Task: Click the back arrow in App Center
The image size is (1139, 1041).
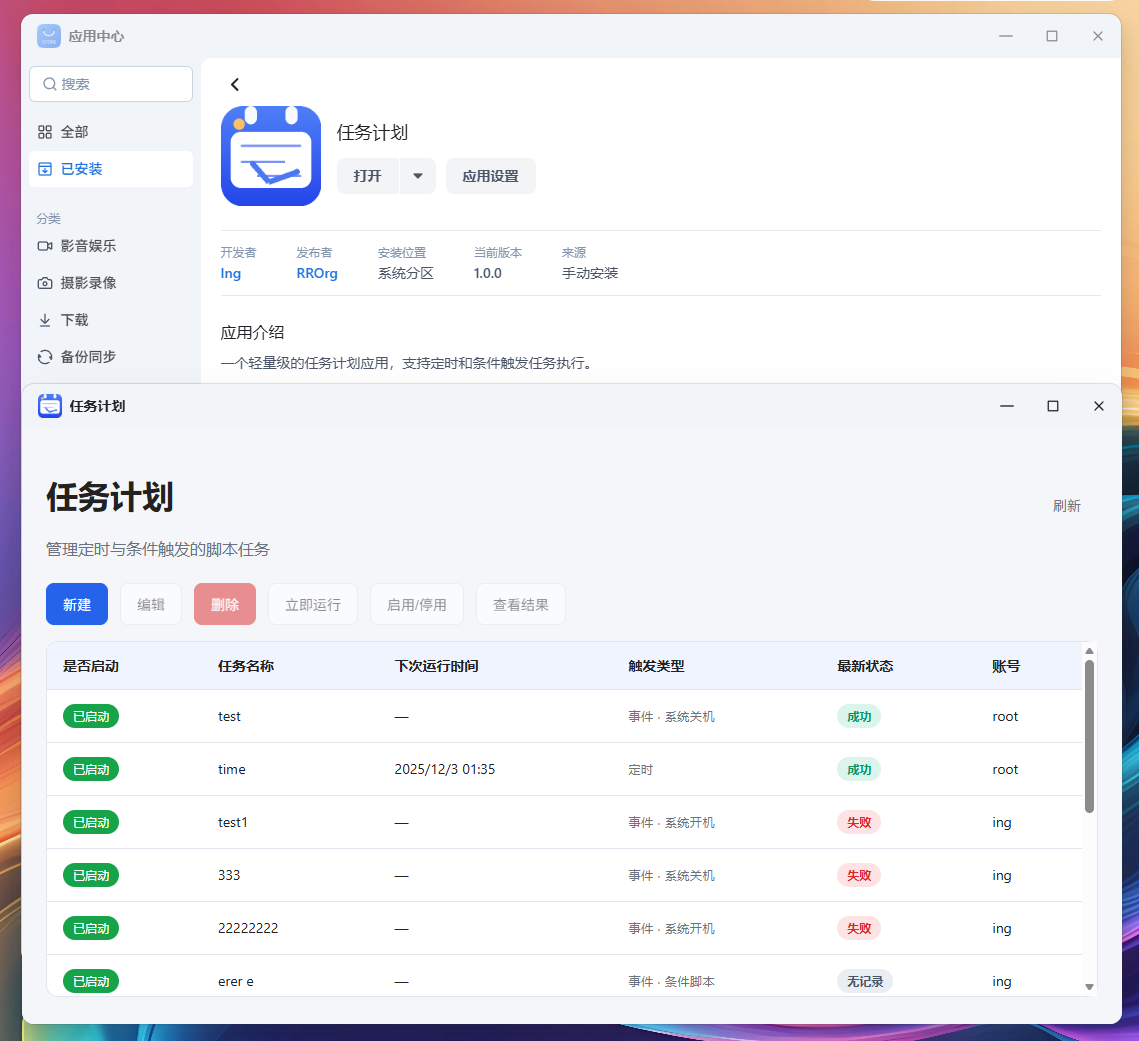Action: click(x=235, y=85)
